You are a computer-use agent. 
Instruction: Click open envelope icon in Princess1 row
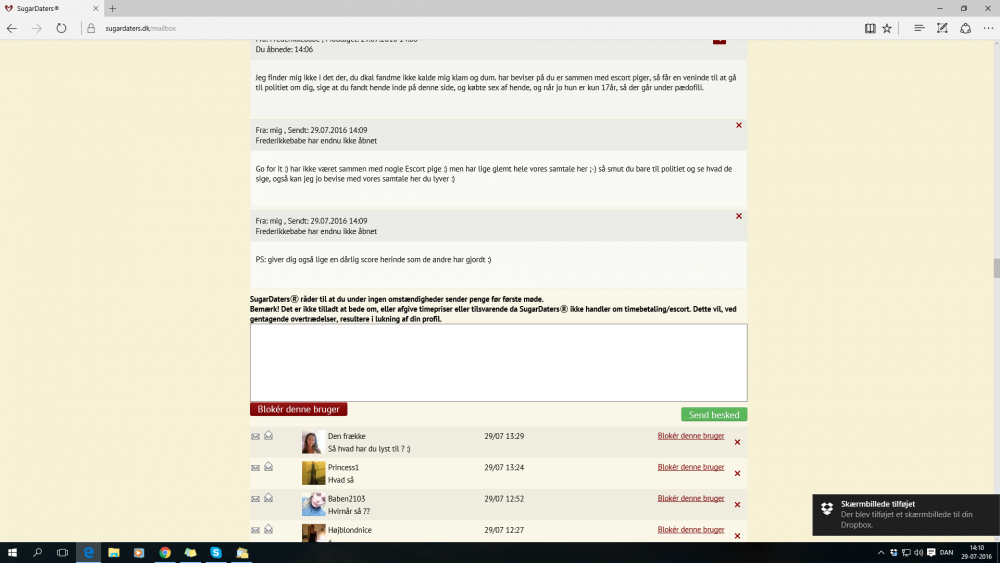268,467
